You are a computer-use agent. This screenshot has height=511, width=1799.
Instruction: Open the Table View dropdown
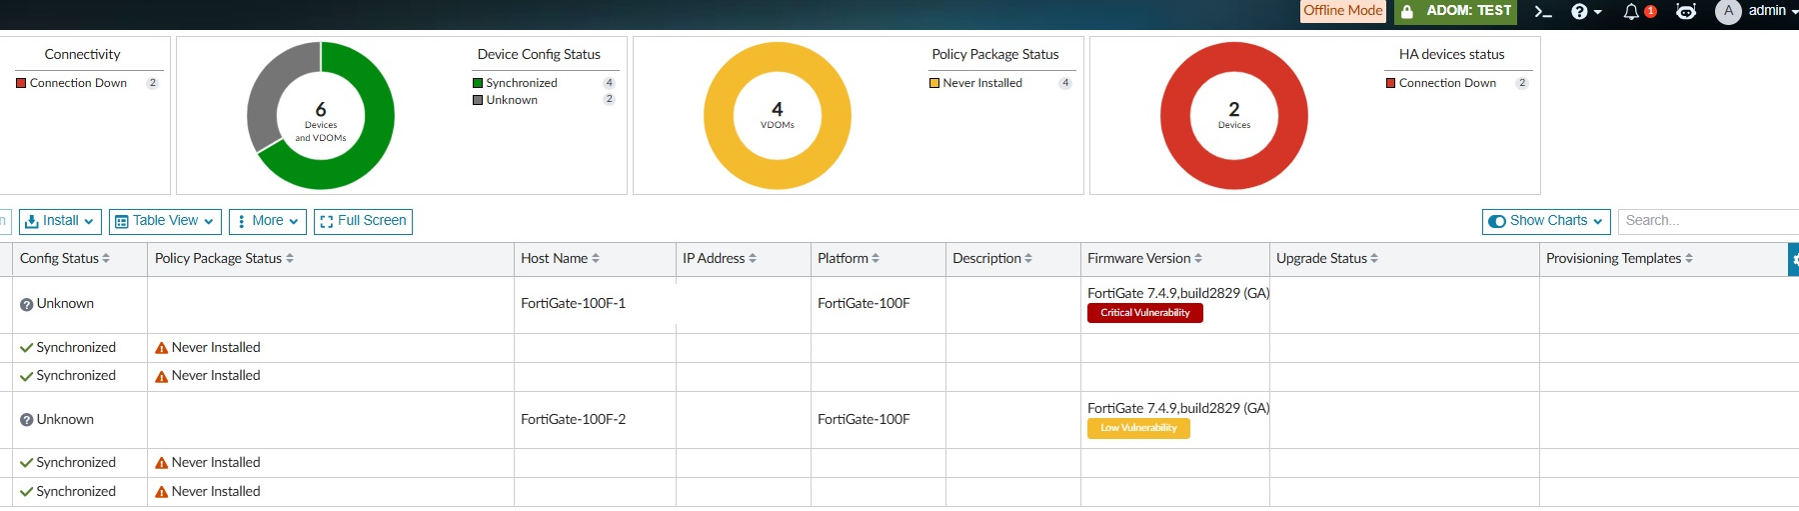coord(165,221)
